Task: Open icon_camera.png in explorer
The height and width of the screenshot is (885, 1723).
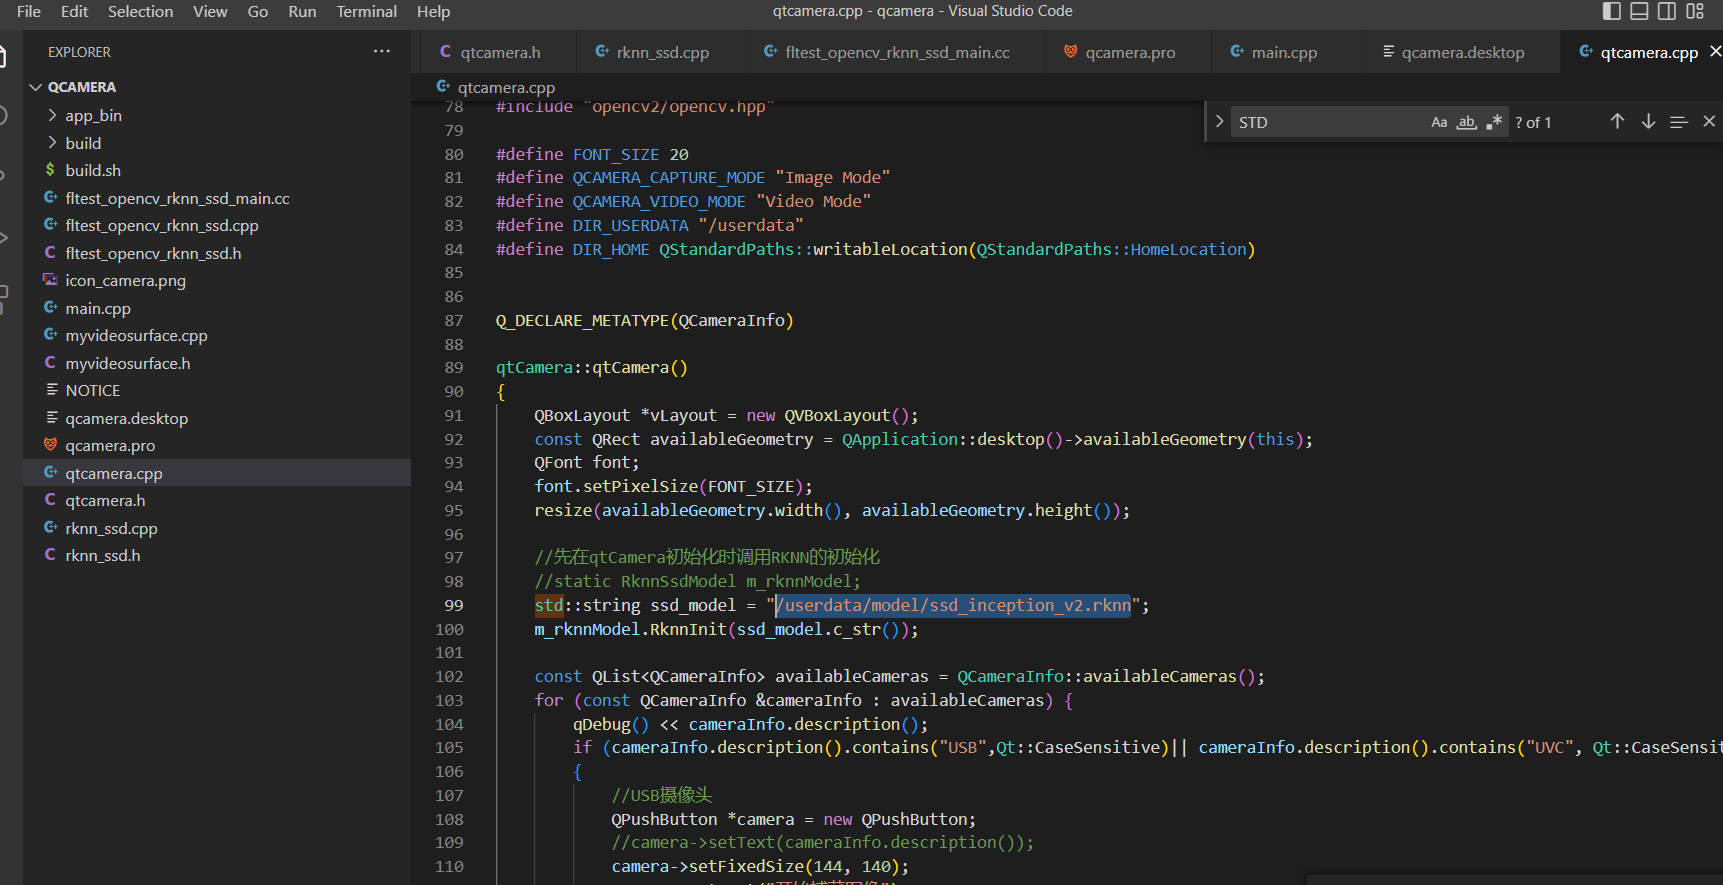Action: click(217, 280)
